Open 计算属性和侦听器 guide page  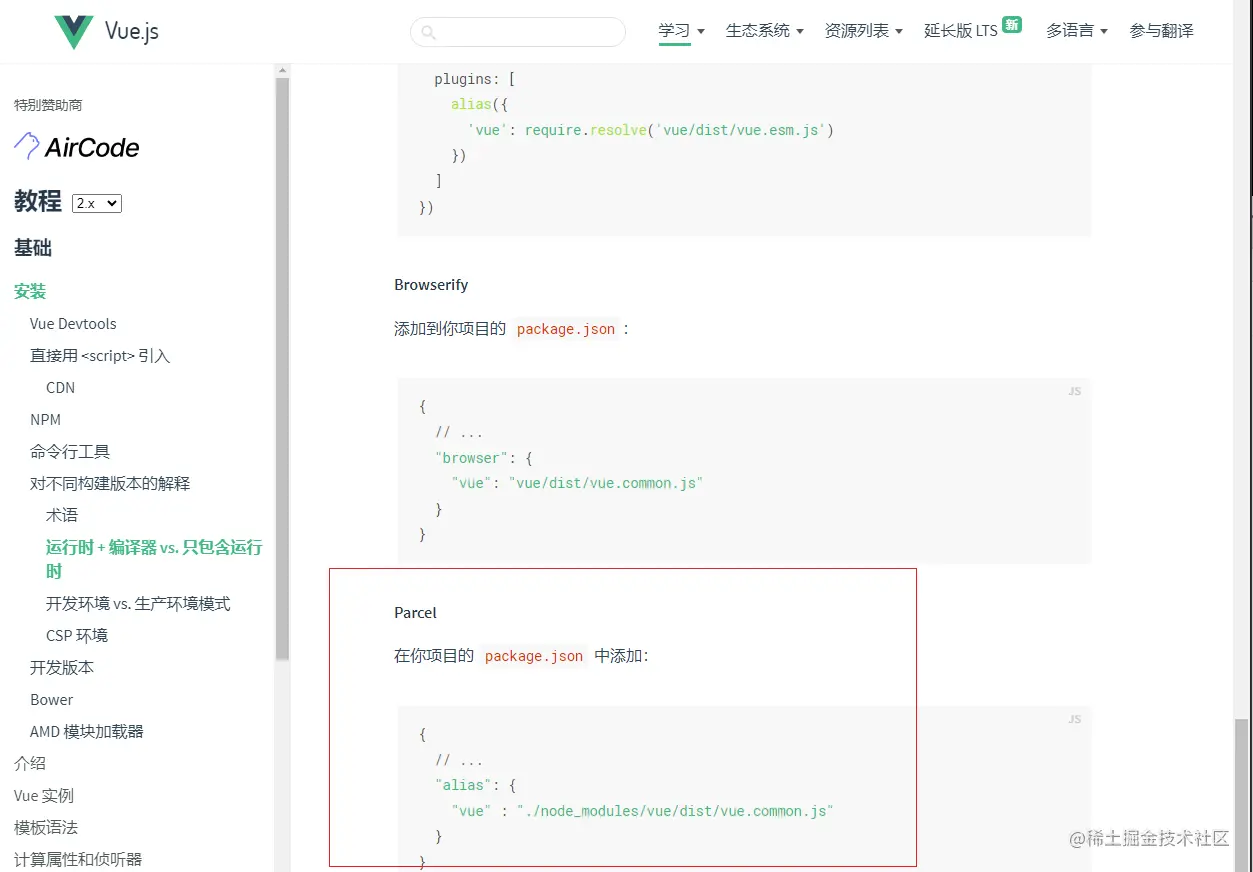78,859
